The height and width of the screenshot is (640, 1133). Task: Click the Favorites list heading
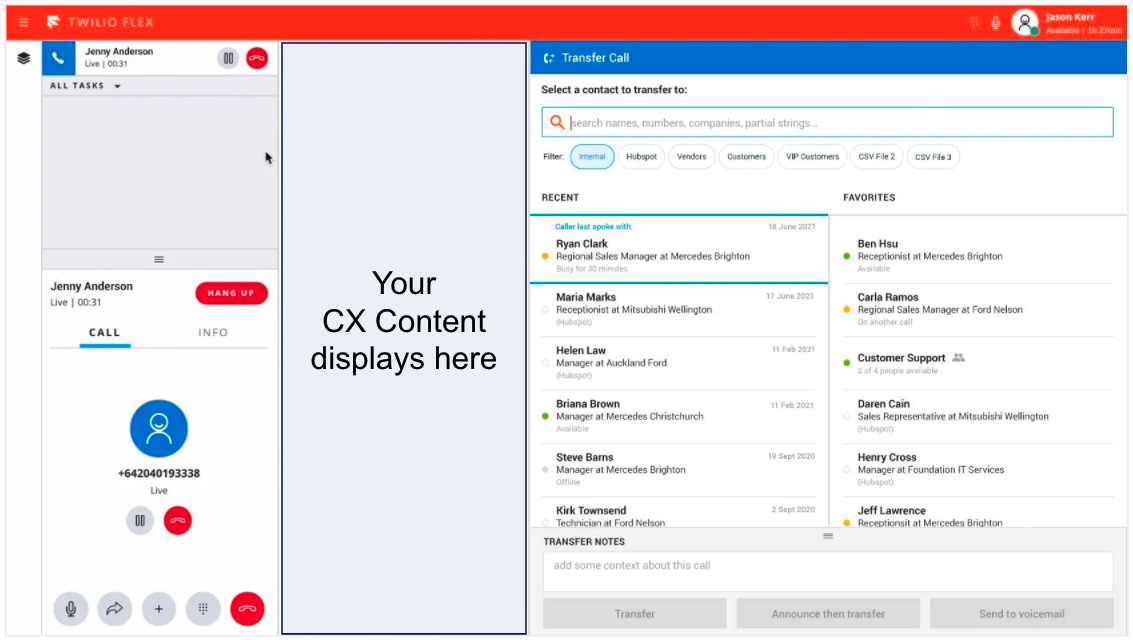click(869, 197)
